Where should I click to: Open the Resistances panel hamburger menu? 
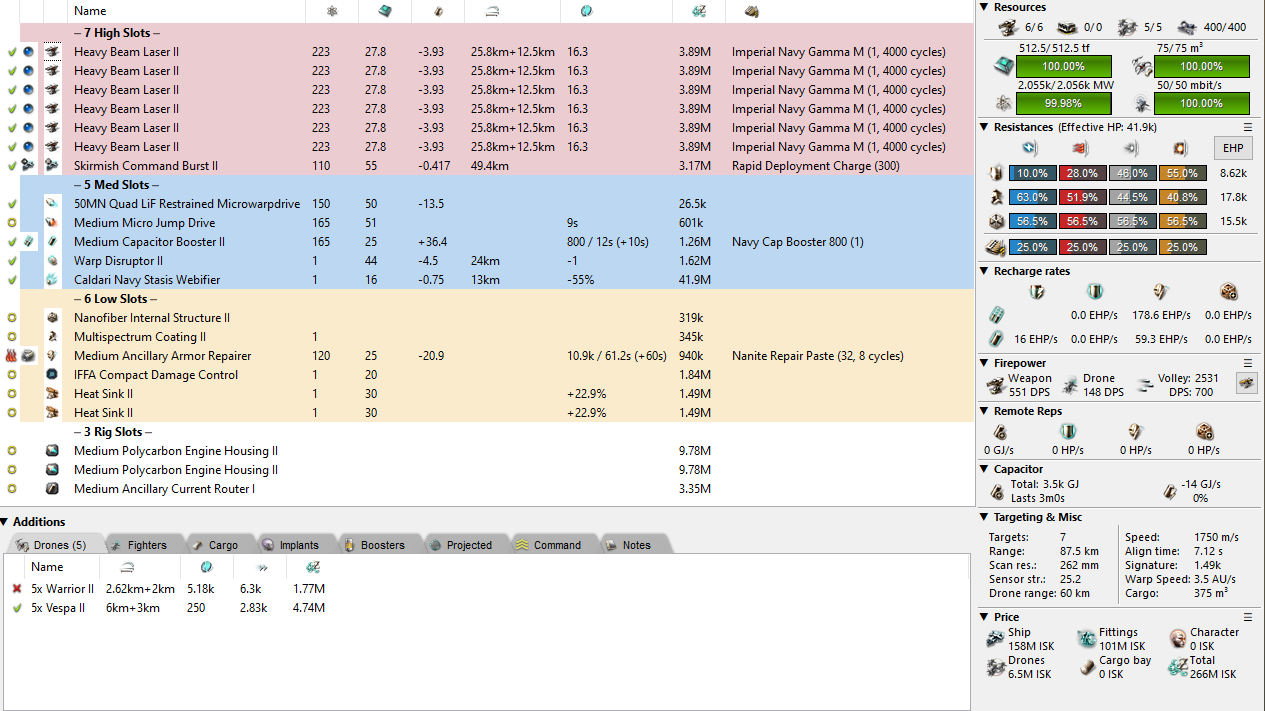click(x=1247, y=128)
